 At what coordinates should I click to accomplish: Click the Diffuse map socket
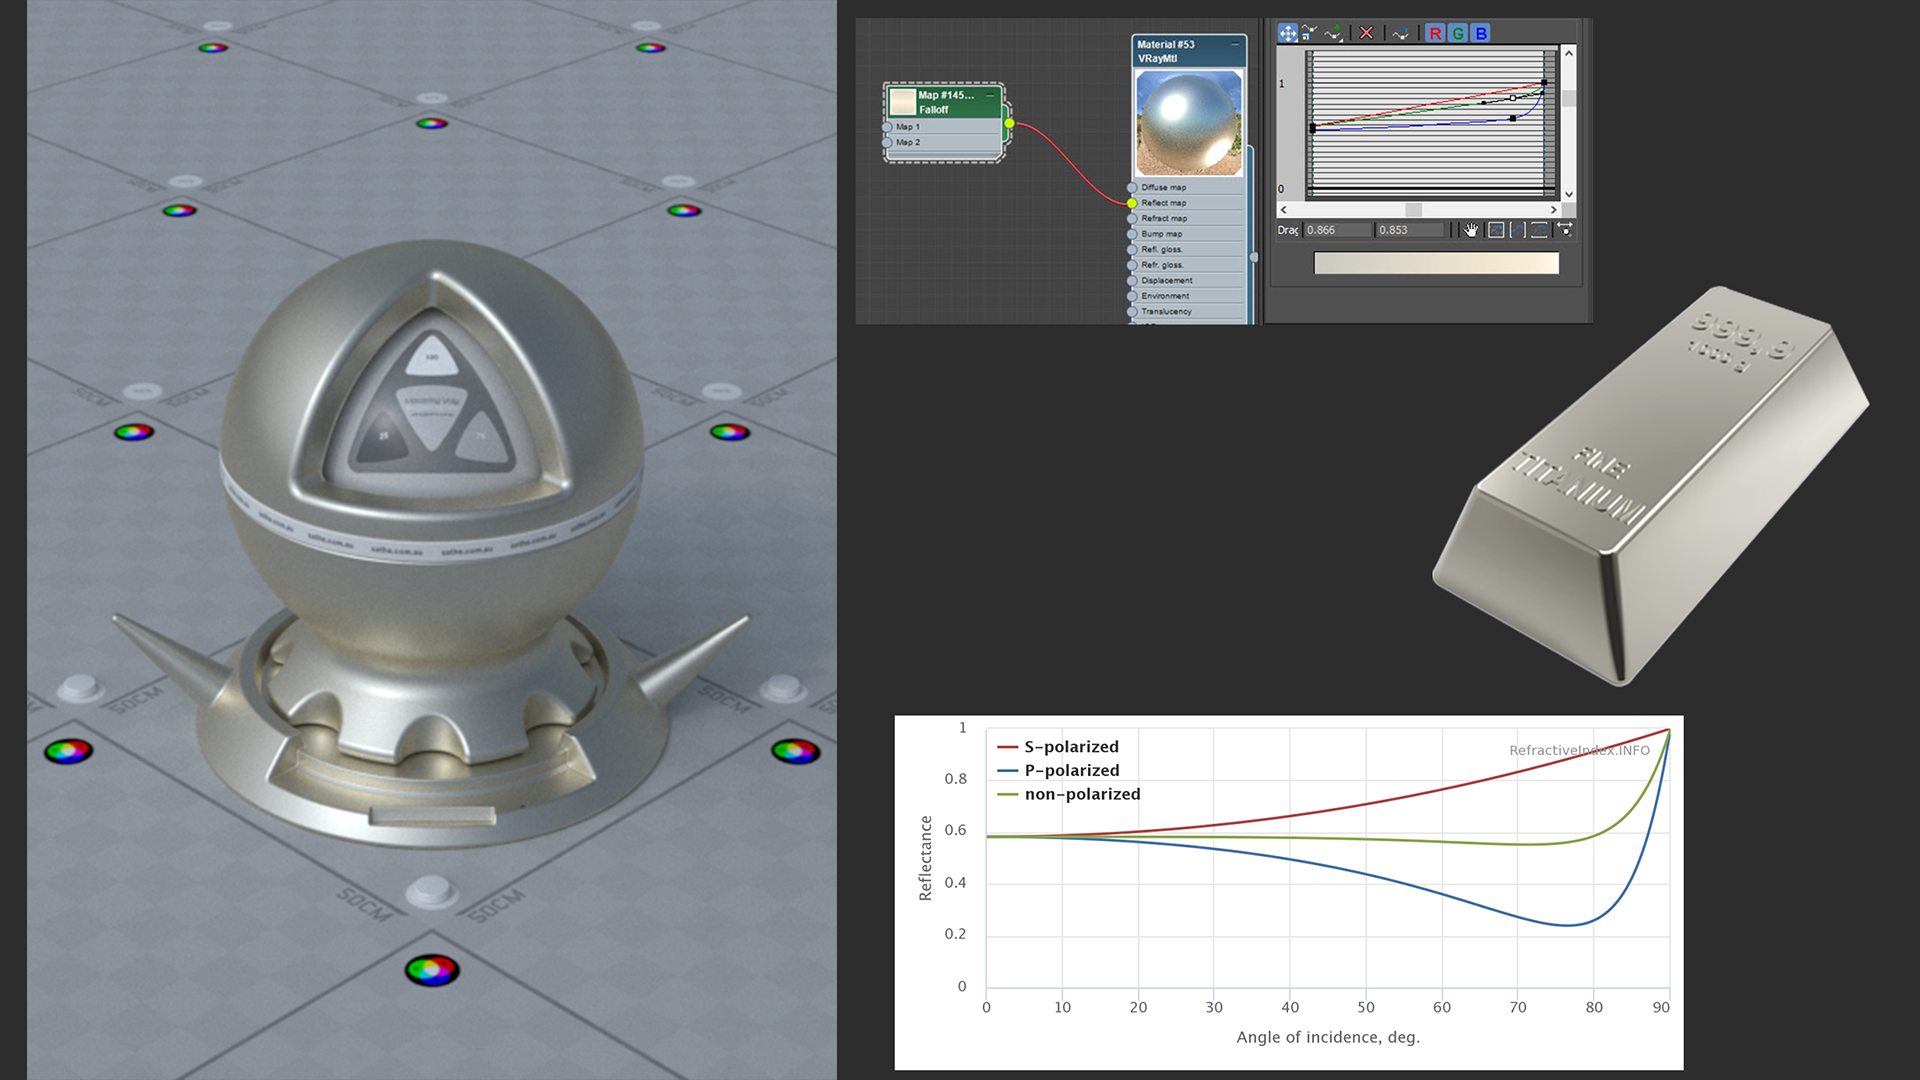point(1132,187)
